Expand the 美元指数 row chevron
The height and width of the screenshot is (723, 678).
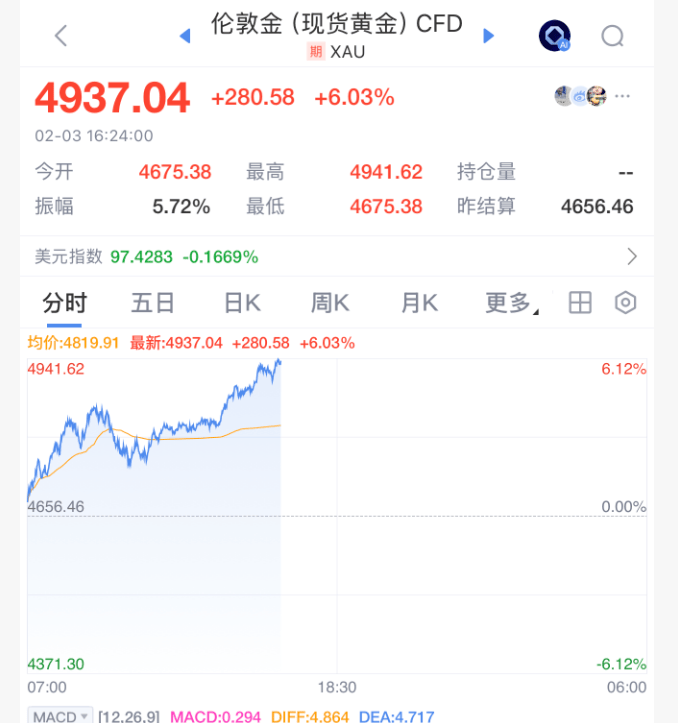631,257
